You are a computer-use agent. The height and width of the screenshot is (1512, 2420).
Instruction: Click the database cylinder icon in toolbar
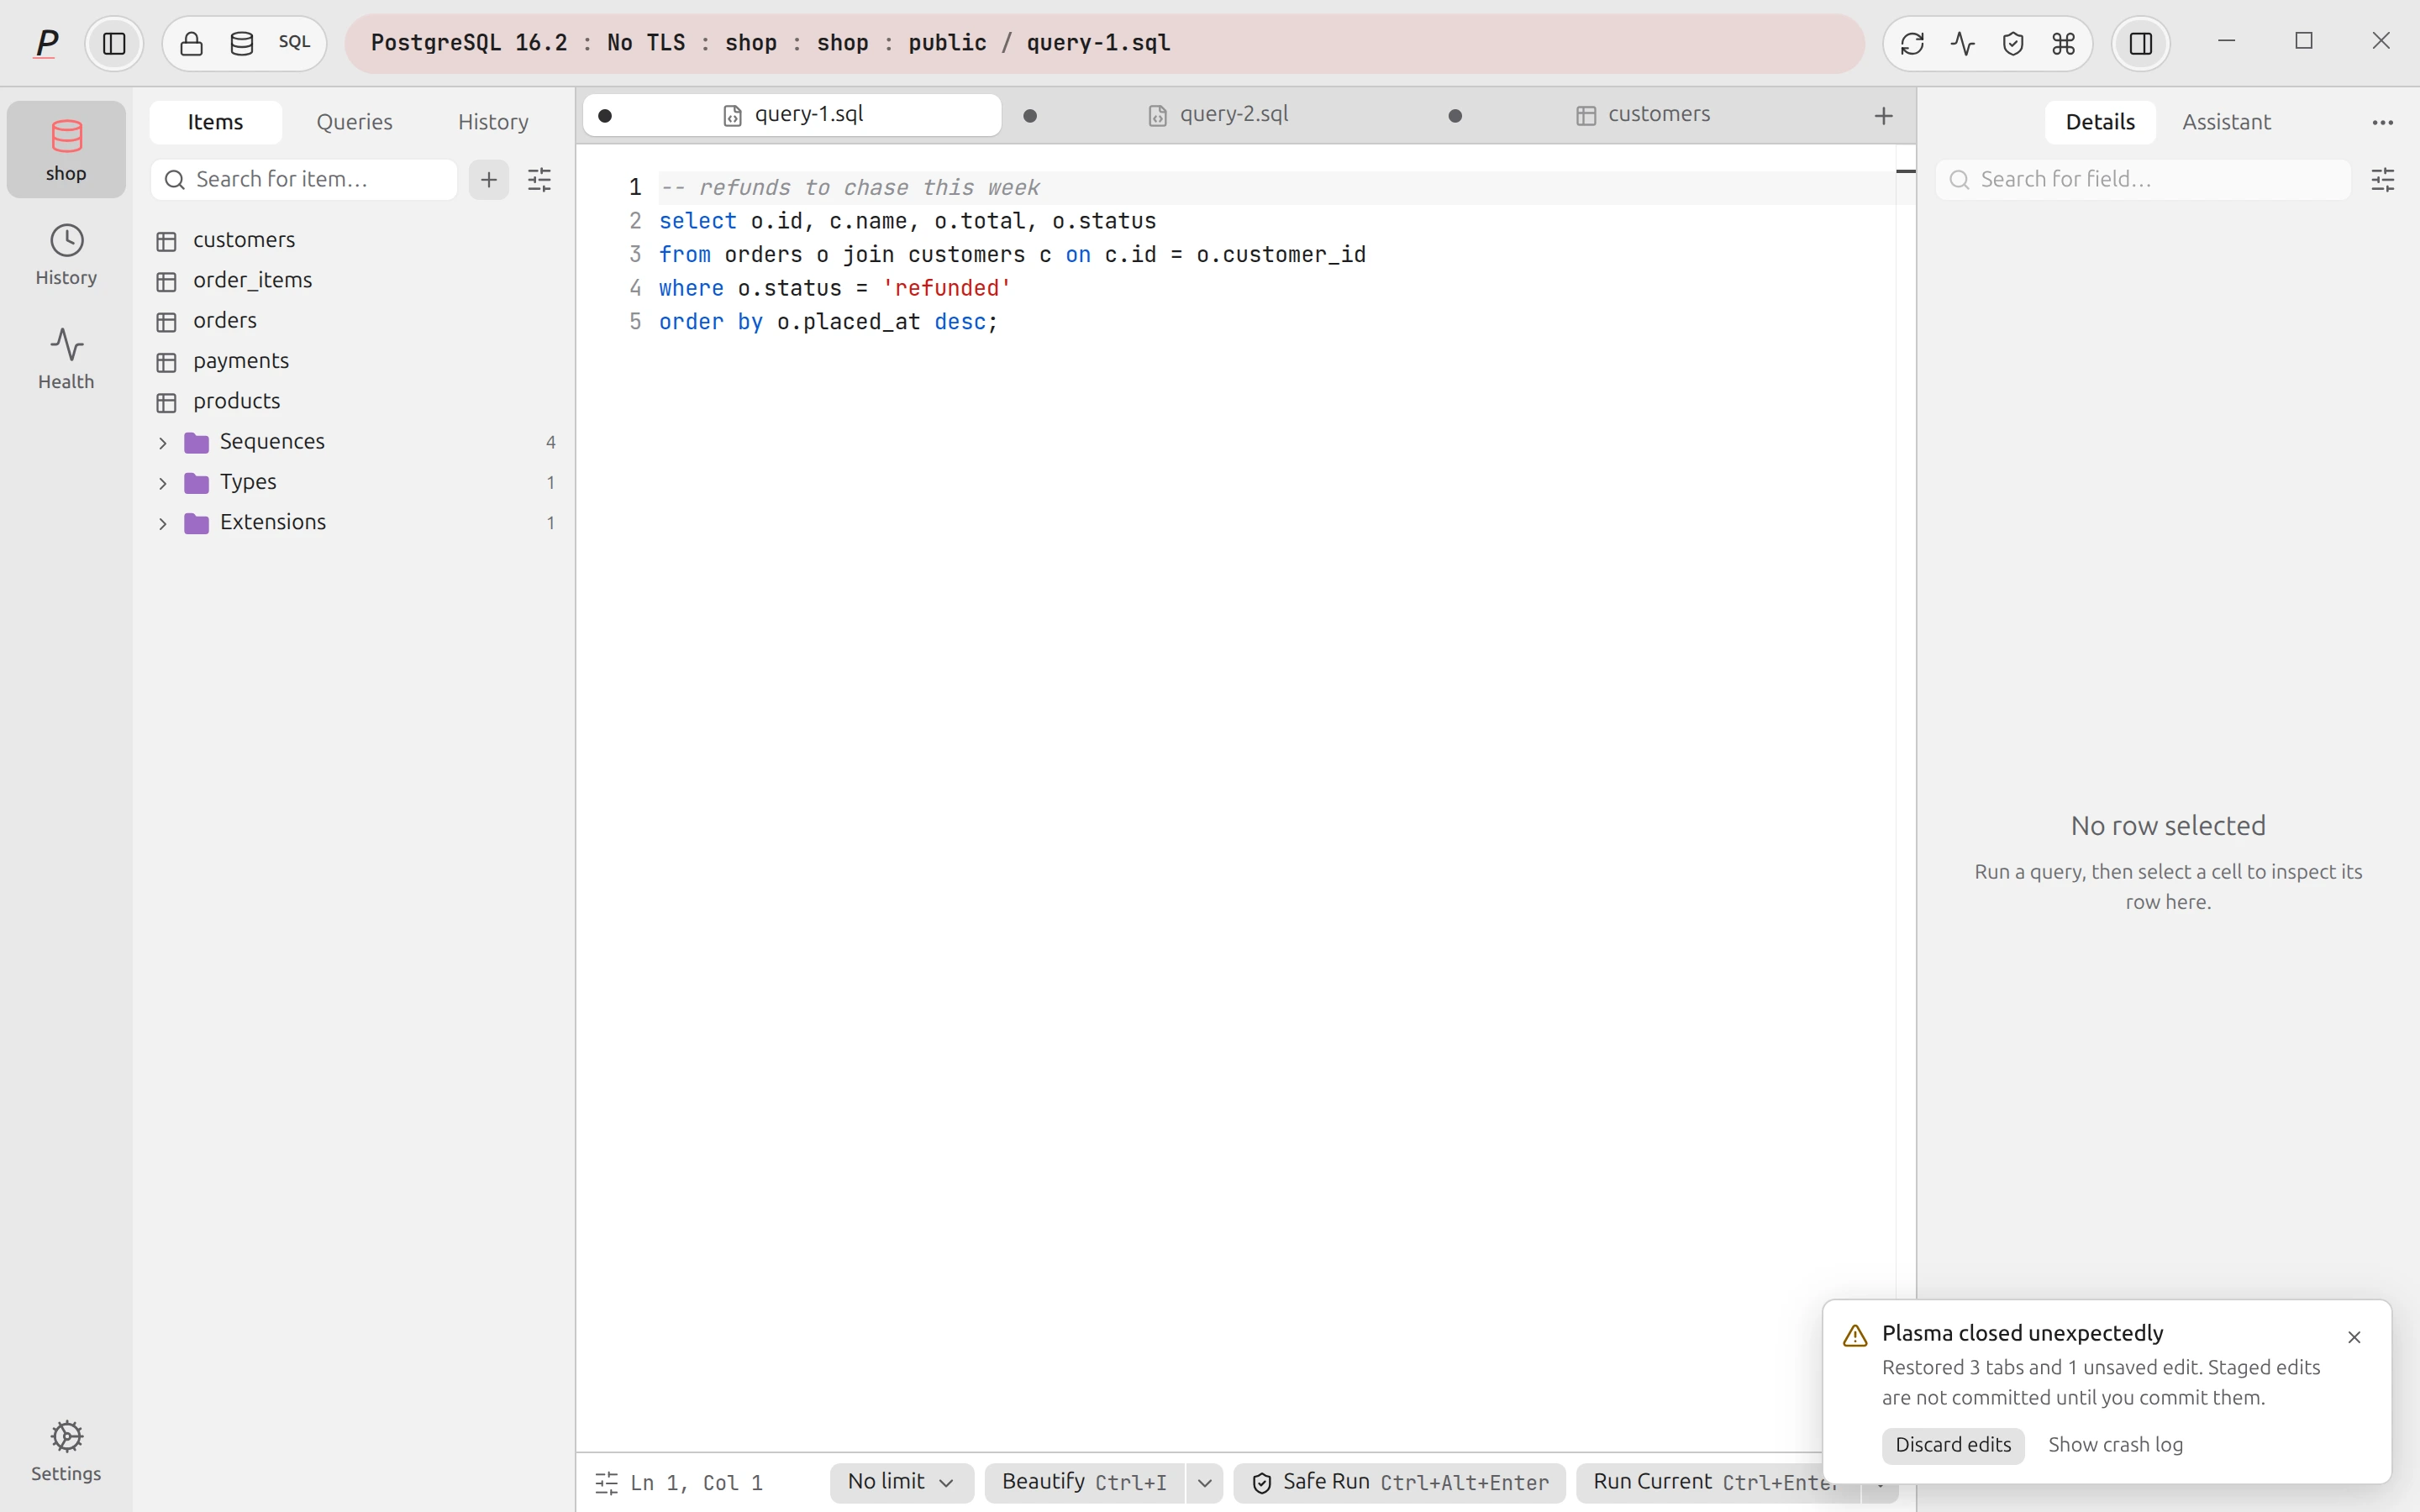pyautogui.click(x=242, y=43)
